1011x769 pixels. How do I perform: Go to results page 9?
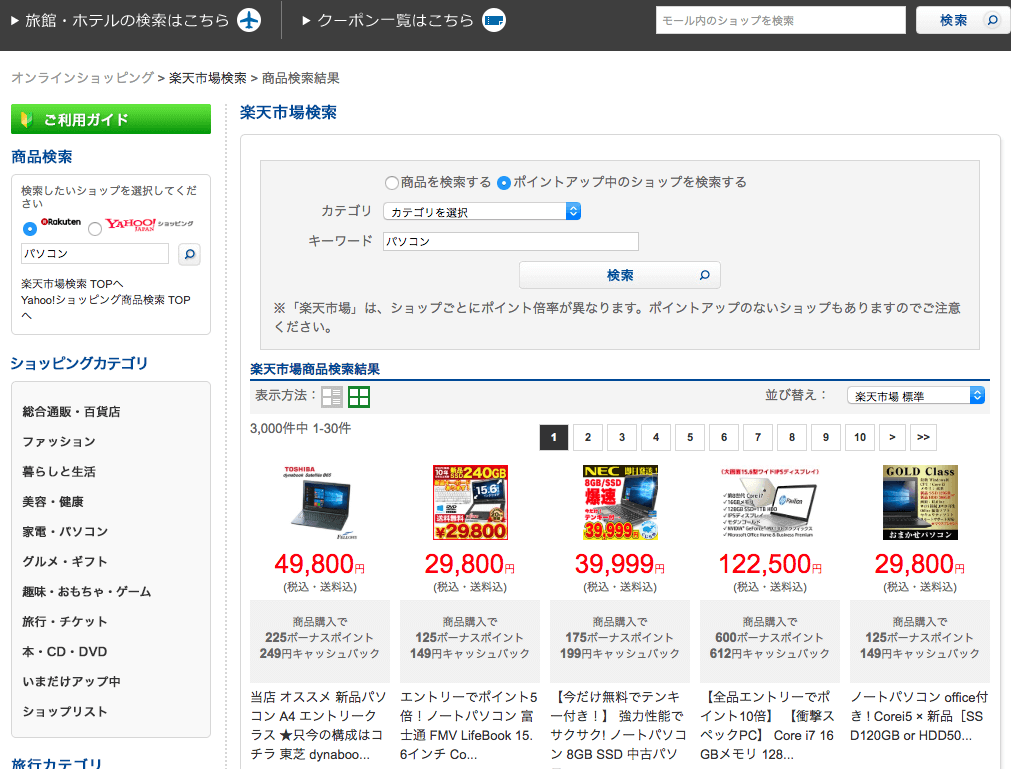point(826,437)
